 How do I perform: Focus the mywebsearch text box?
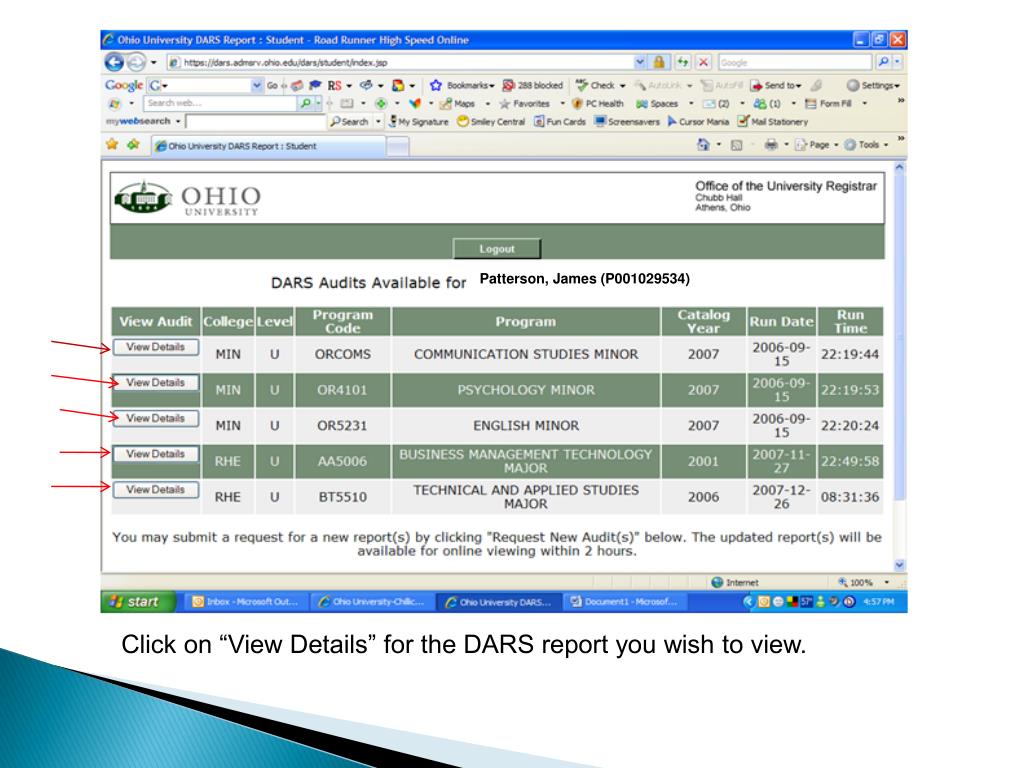(x=255, y=121)
